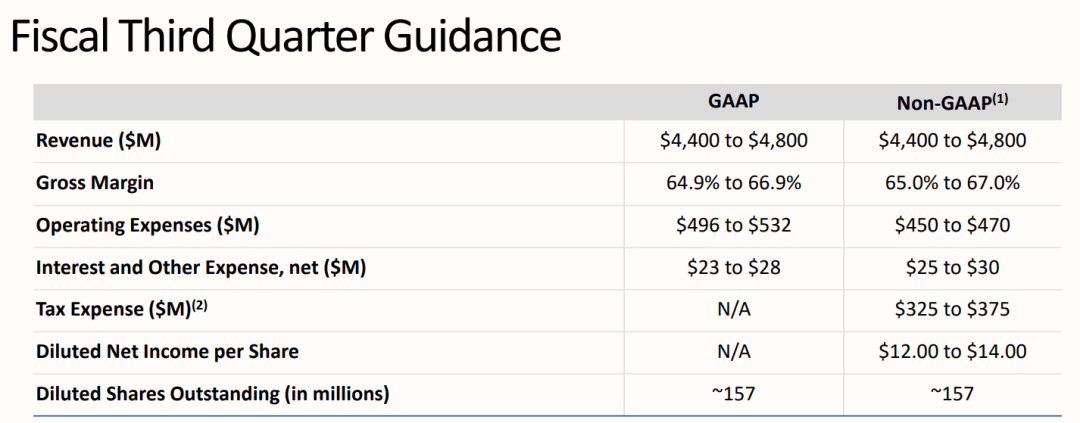
Task: Click the 64.9% to 66.9% gross margin cell
Action: [734, 183]
